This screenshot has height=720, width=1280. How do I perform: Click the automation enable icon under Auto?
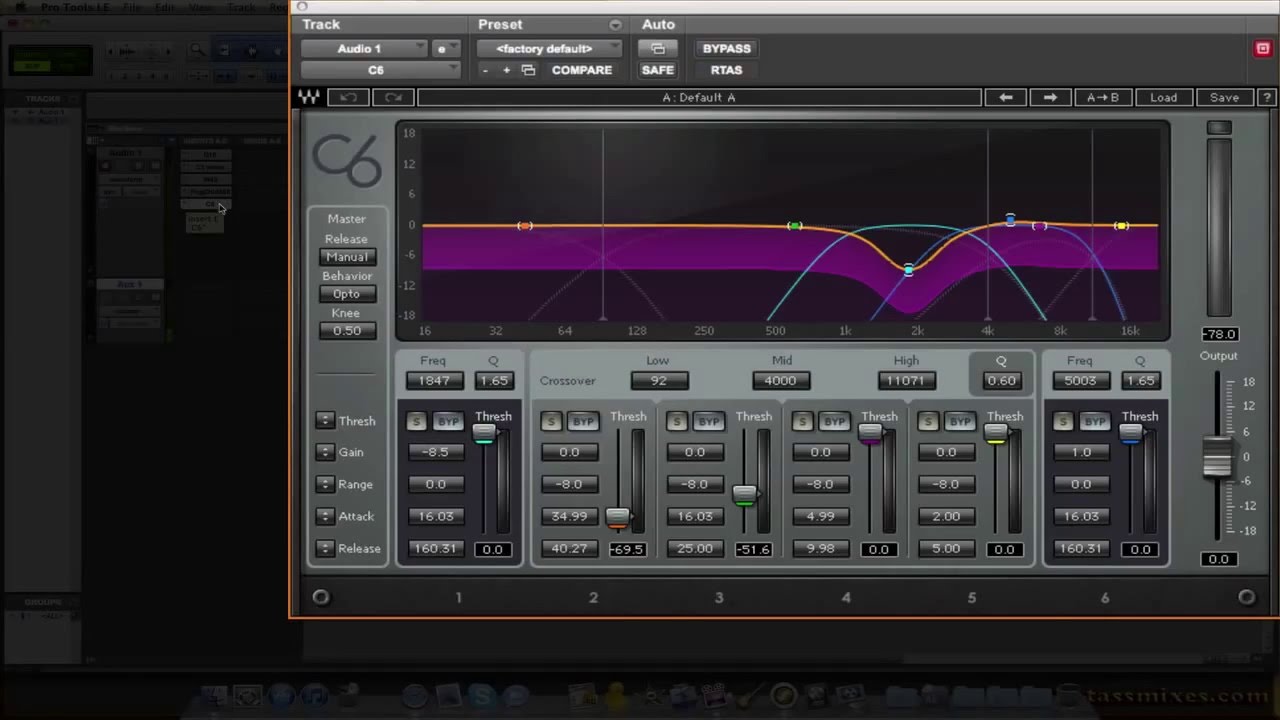(x=658, y=48)
